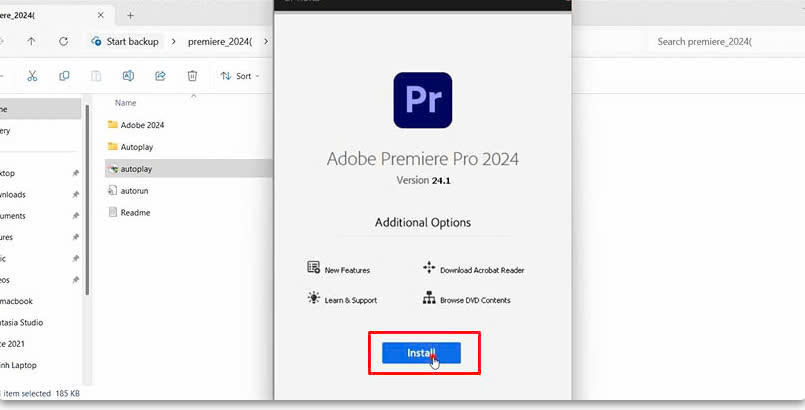This screenshot has width=805, height=410.
Task: Click the Learn & Support lightbulb icon
Action: (x=313, y=298)
